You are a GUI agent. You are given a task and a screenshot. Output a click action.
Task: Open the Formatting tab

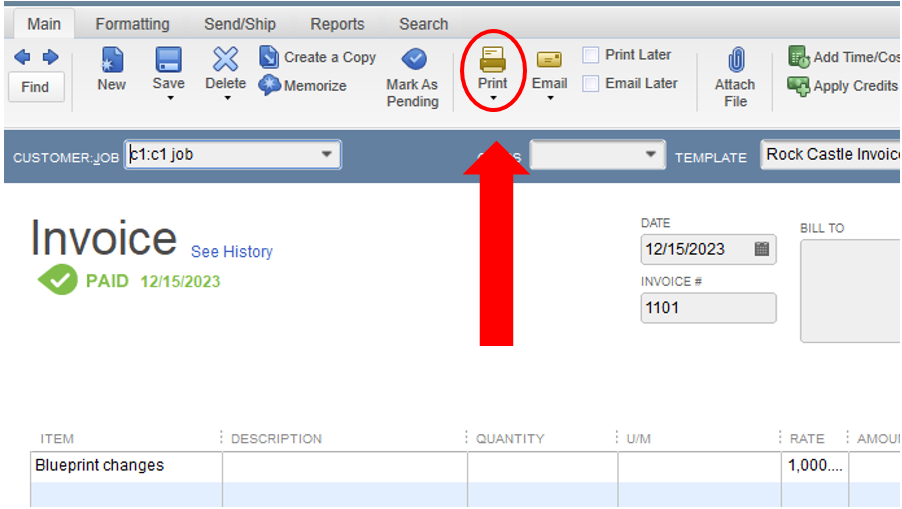pyautogui.click(x=132, y=24)
